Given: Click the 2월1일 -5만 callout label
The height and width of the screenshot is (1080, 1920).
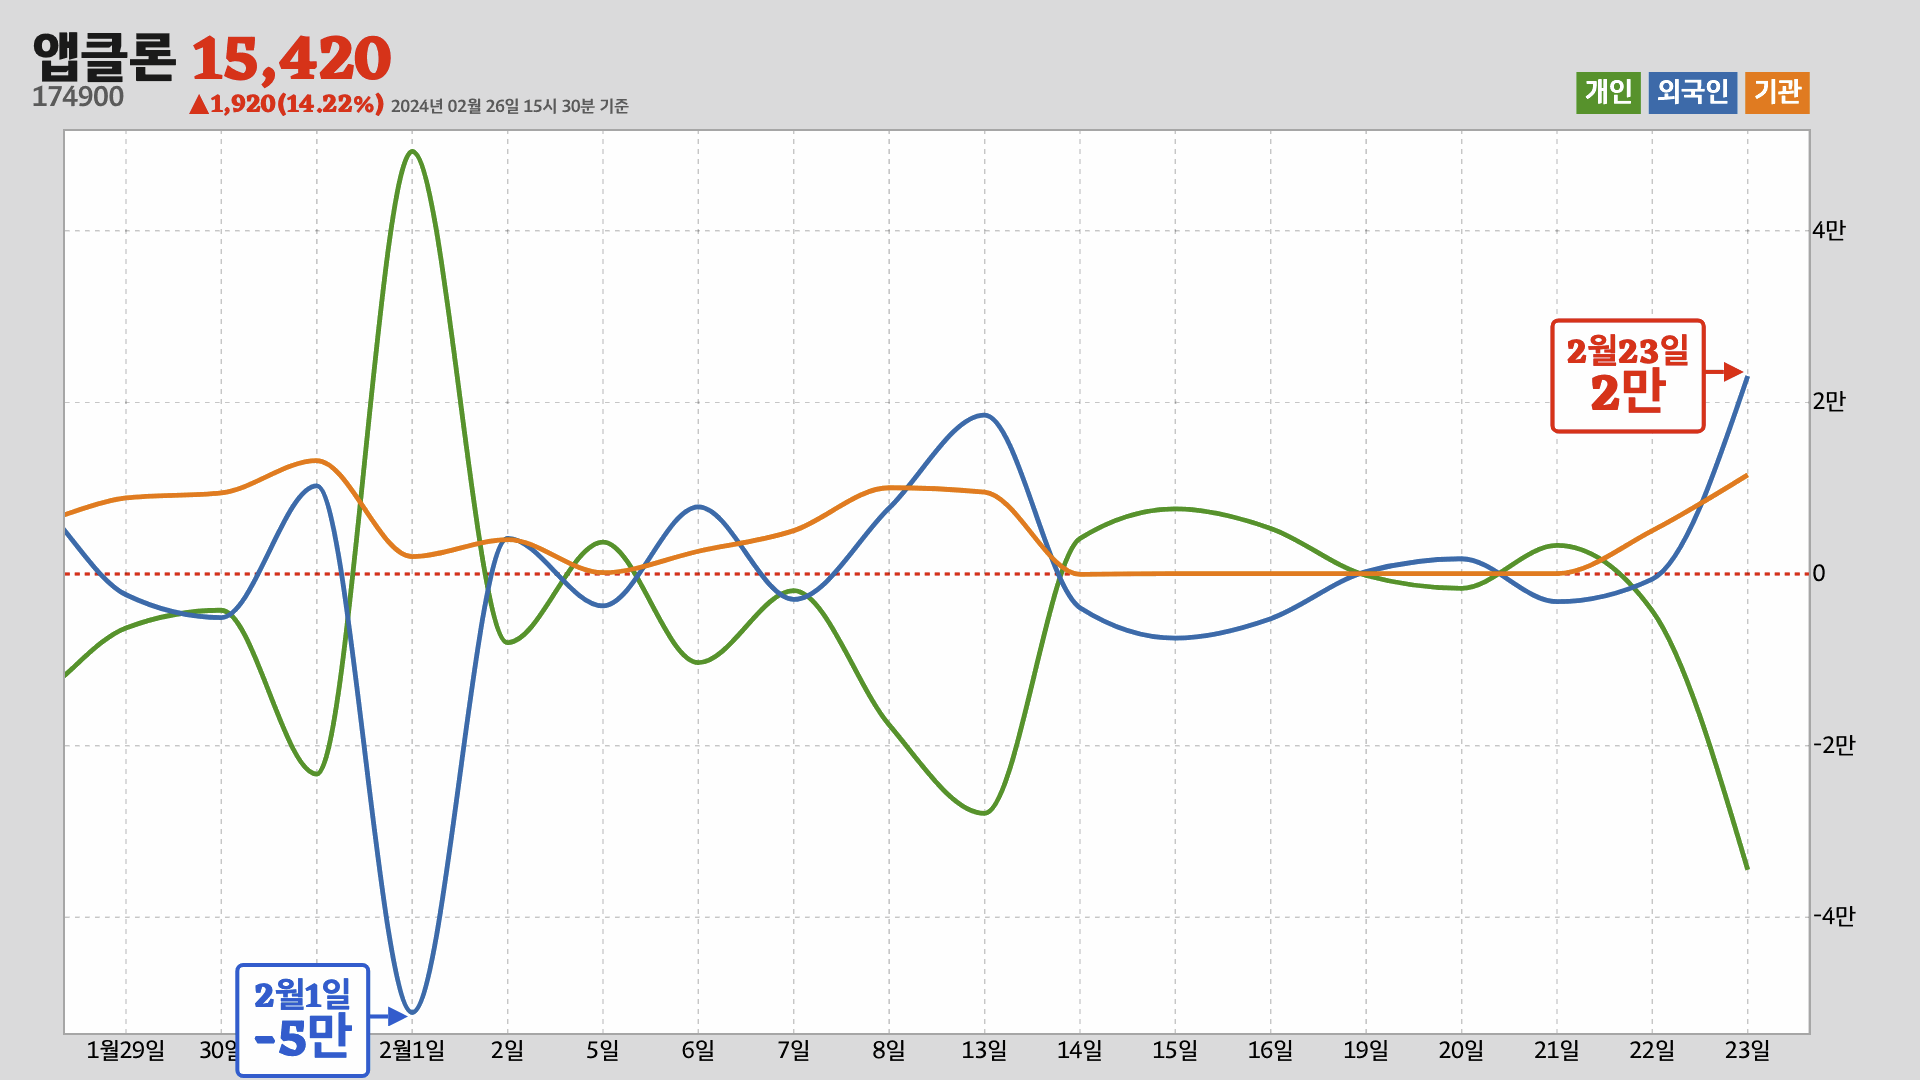Looking at the screenshot, I should point(303,1020).
